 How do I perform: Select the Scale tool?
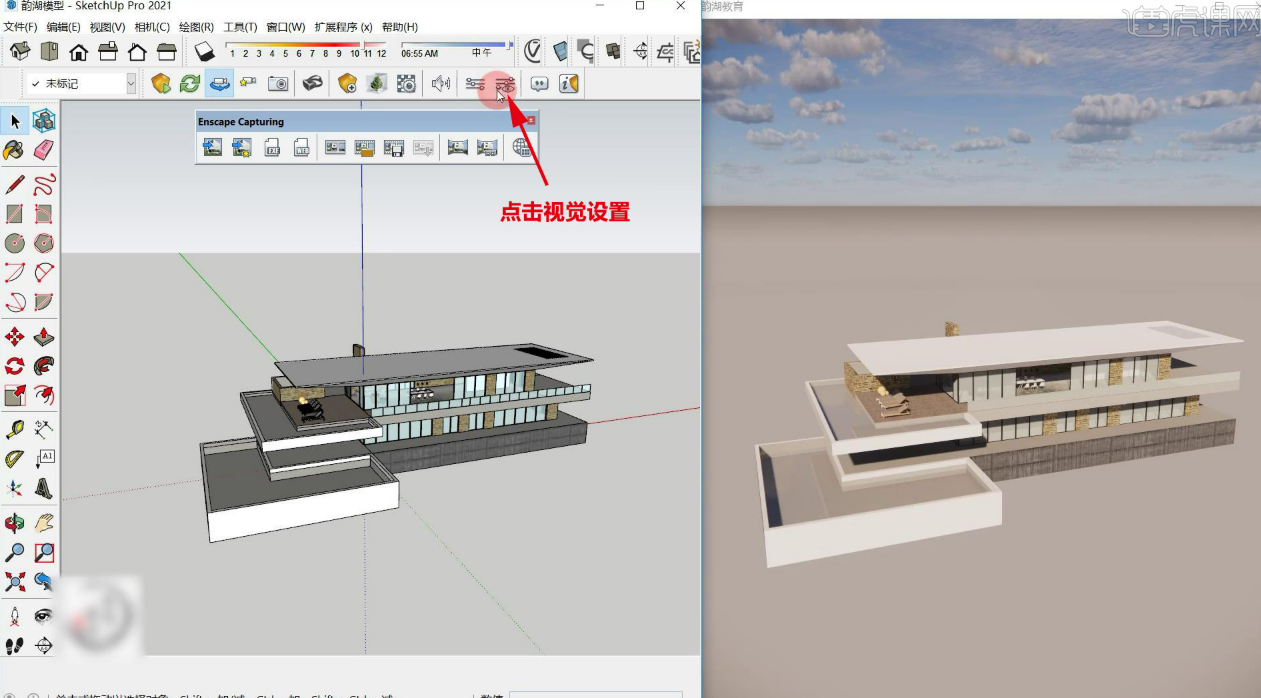coord(15,395)
